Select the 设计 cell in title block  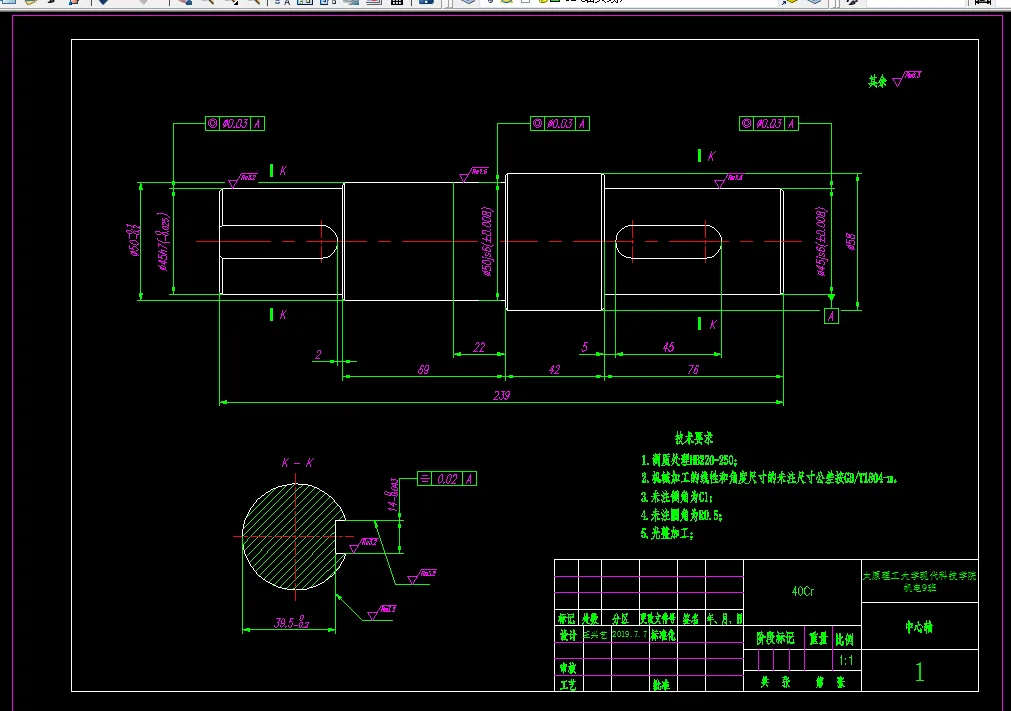pos(568,636)
